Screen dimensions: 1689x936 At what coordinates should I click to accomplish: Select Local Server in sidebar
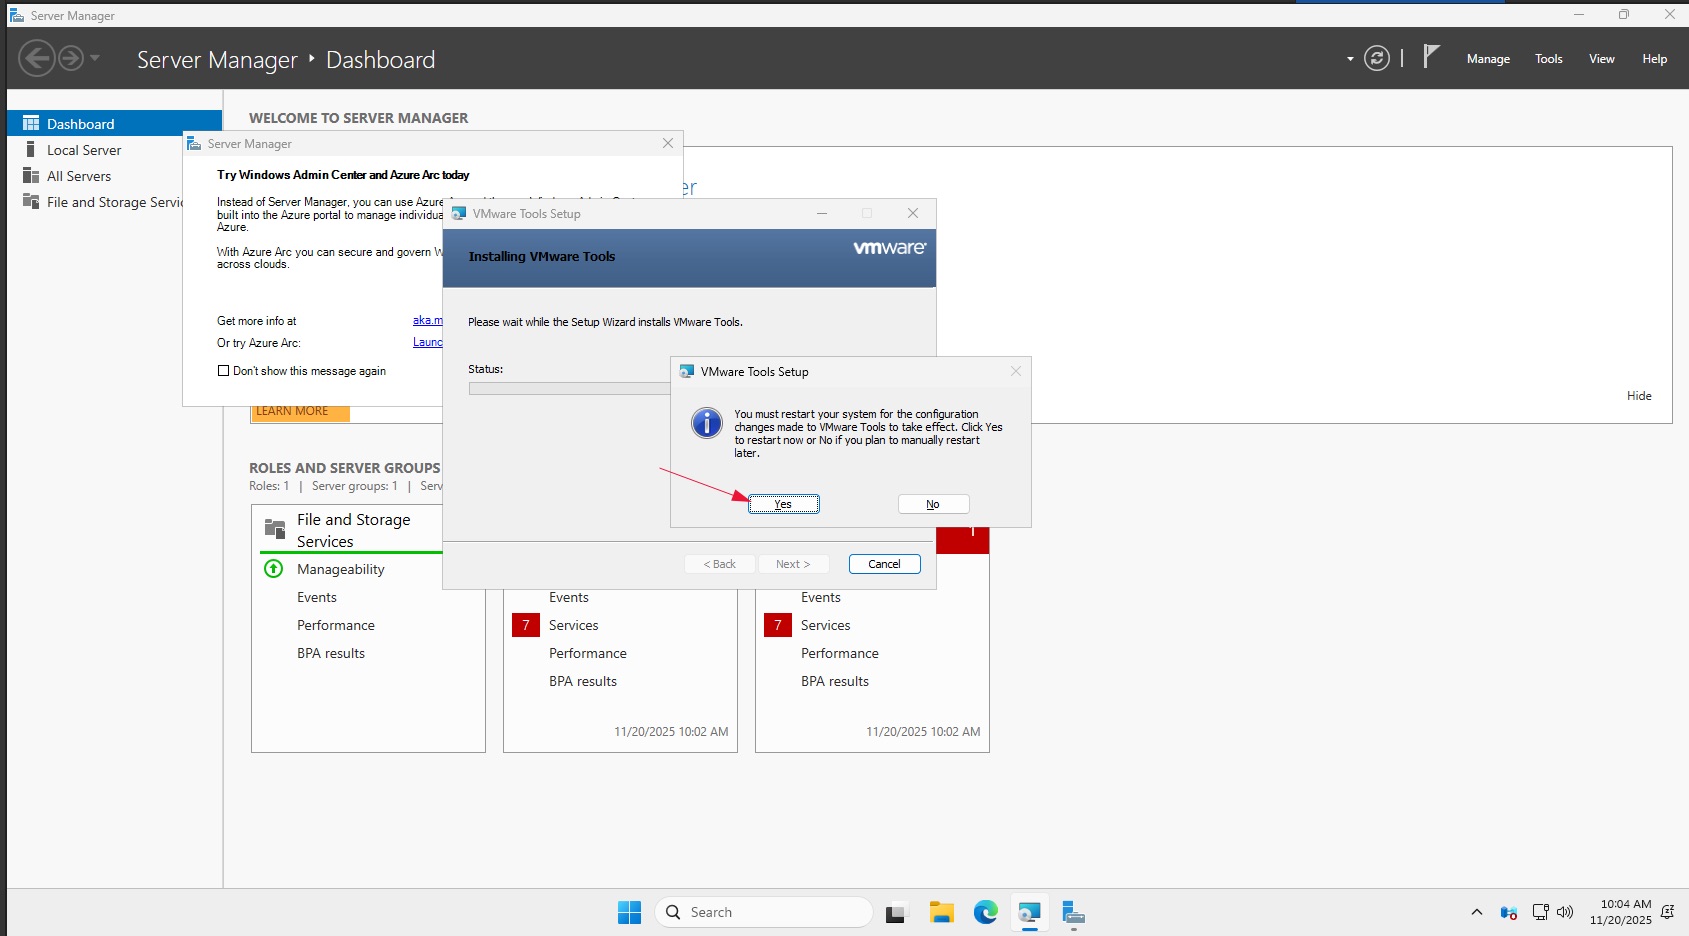(84, 150)
